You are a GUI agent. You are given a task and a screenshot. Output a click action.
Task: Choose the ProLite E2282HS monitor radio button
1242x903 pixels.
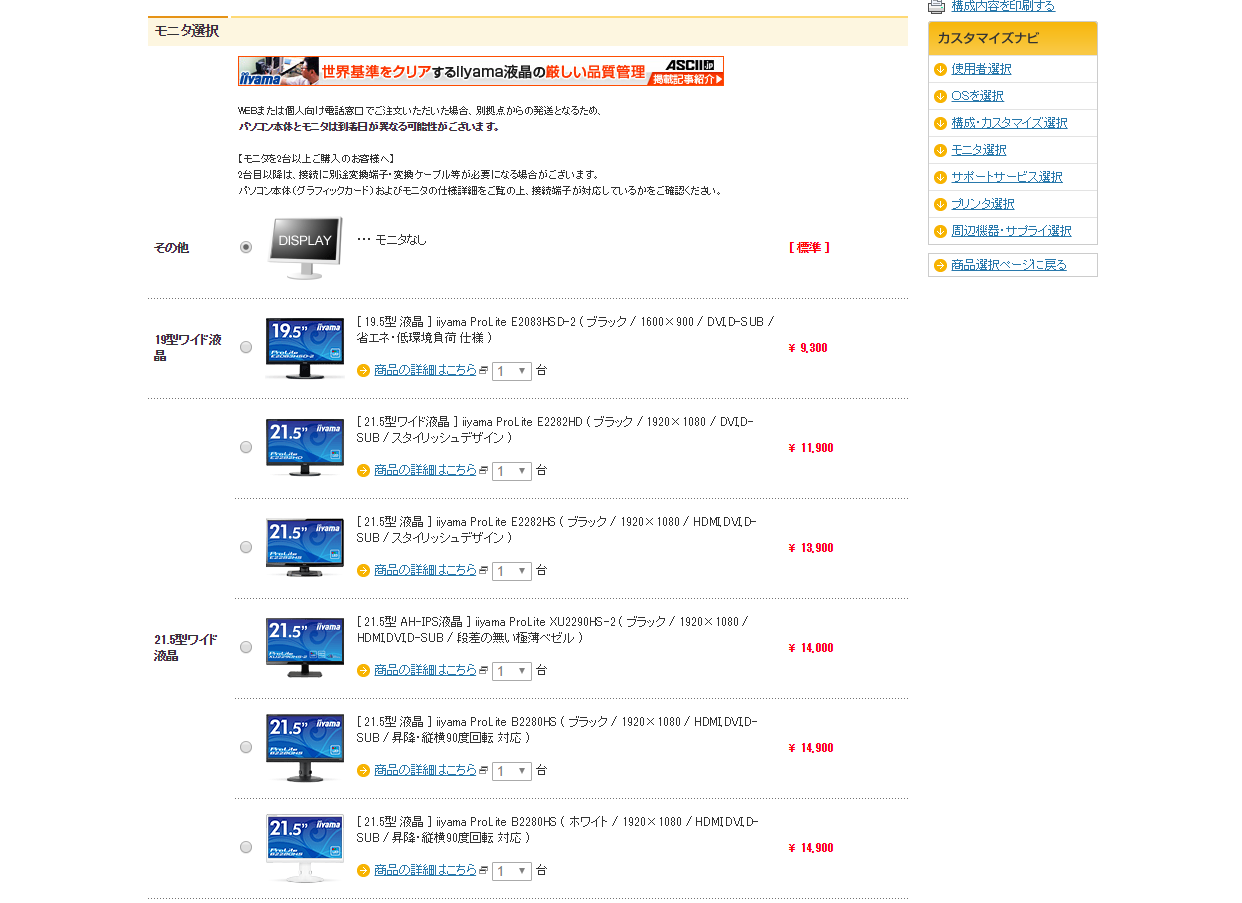246,547
